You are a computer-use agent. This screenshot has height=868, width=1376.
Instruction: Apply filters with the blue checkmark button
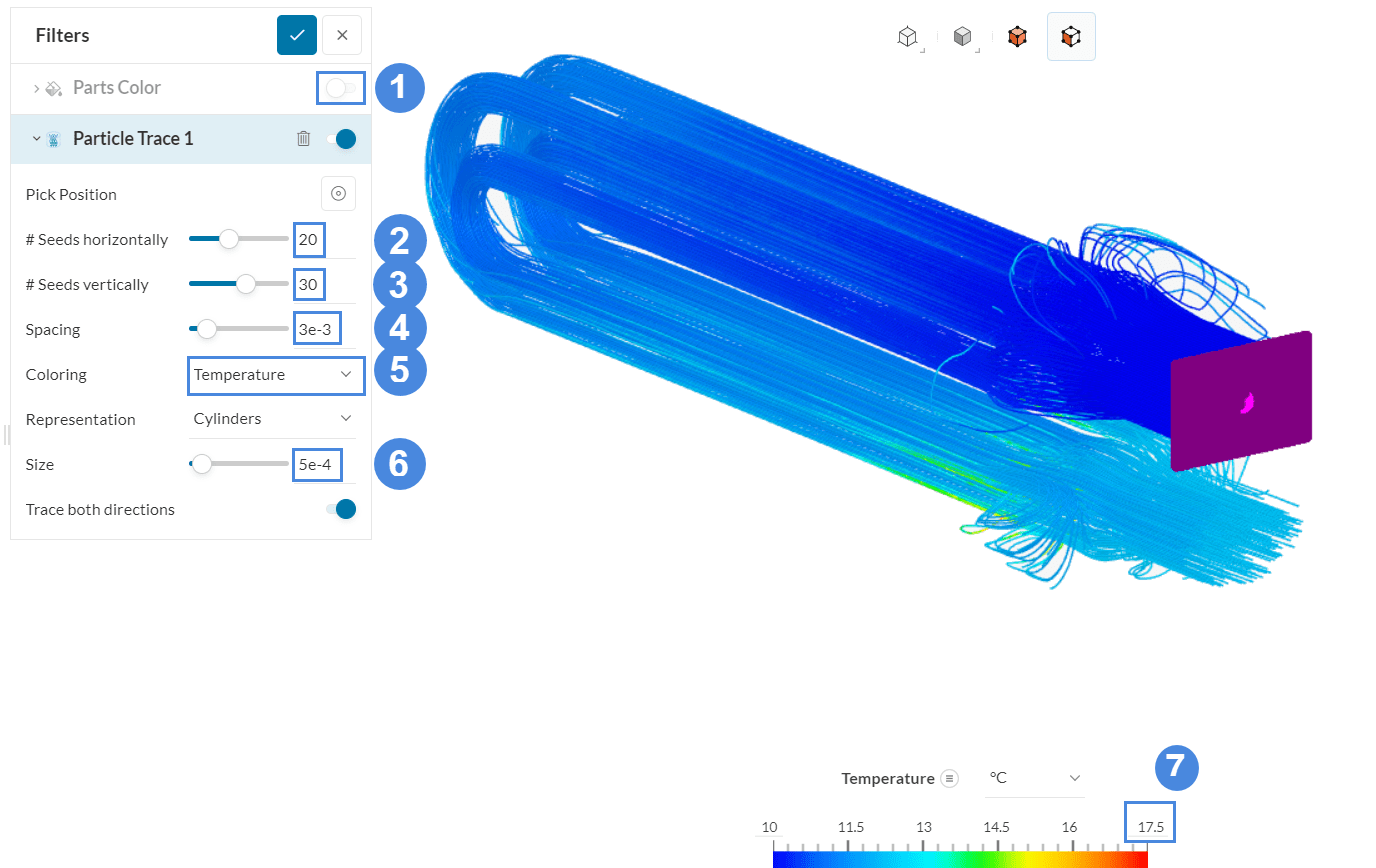pyautogui.click(x=297, y=34)
